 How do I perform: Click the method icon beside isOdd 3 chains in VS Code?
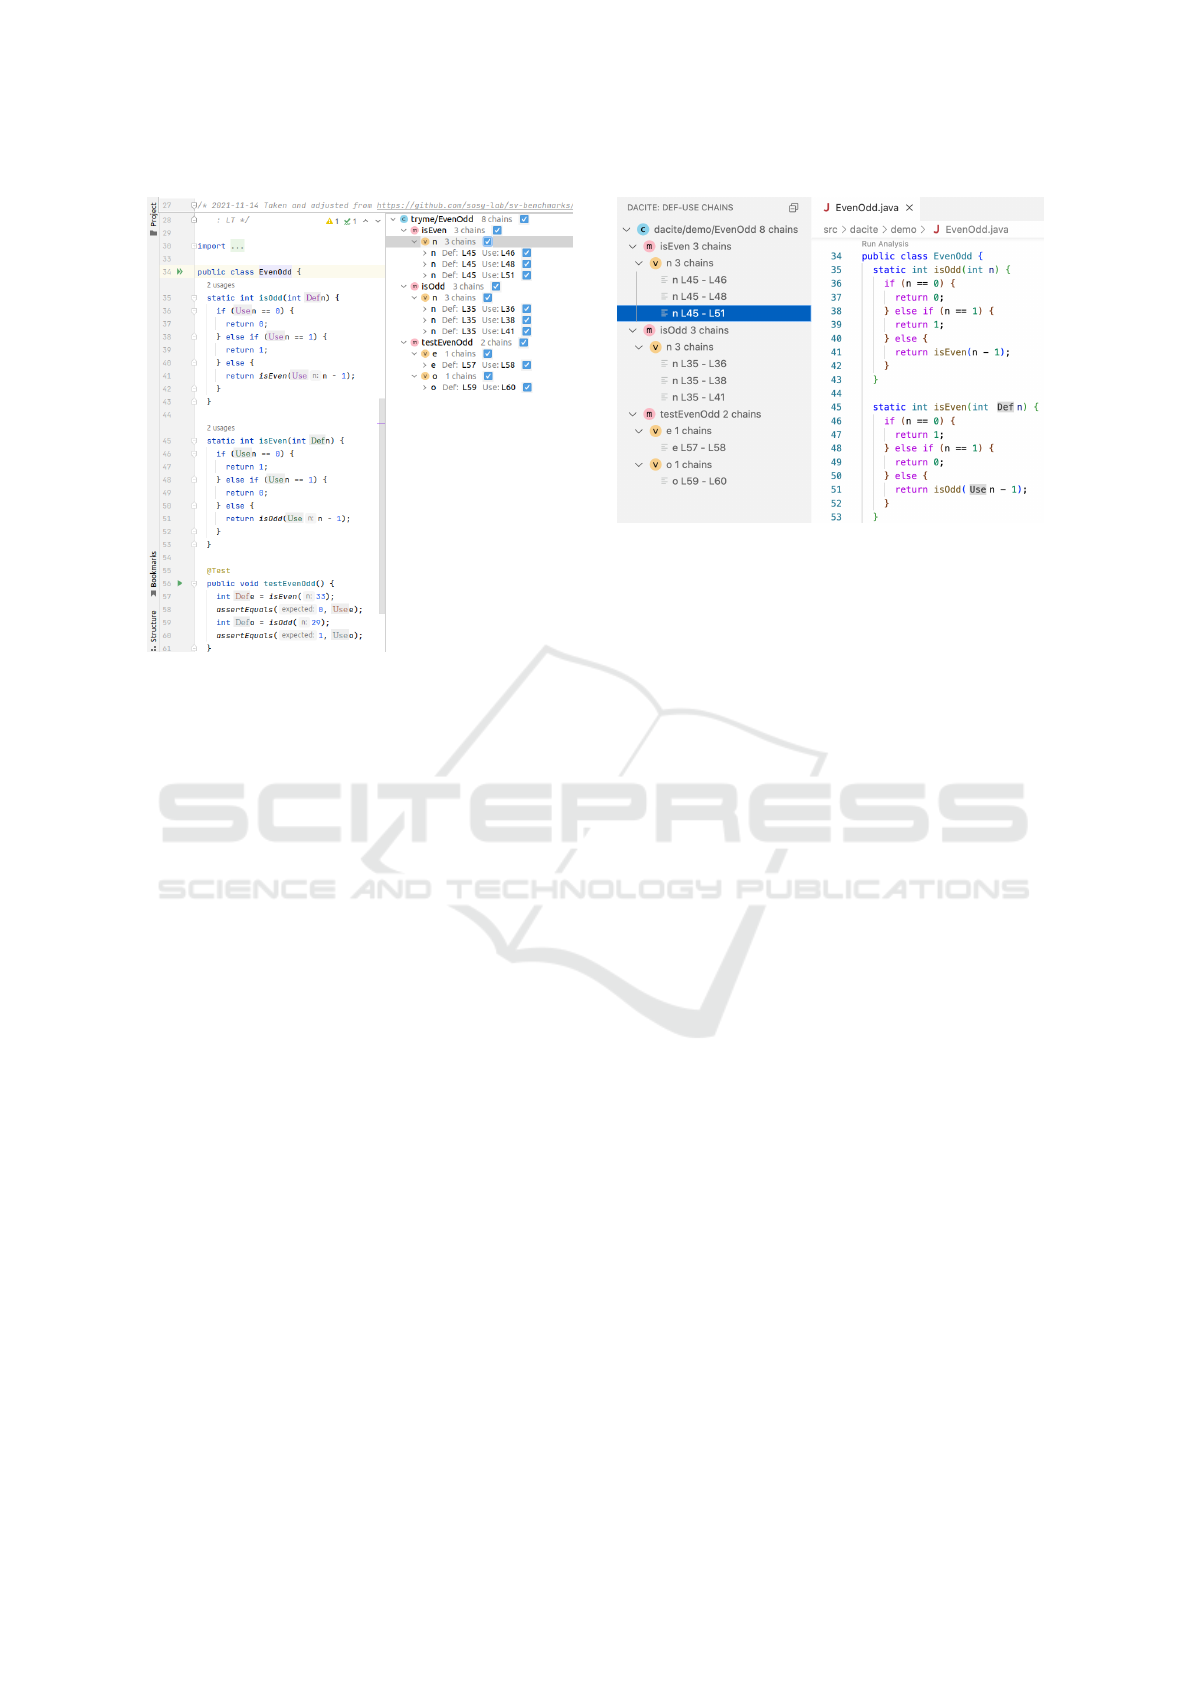(x=649, y=330)
